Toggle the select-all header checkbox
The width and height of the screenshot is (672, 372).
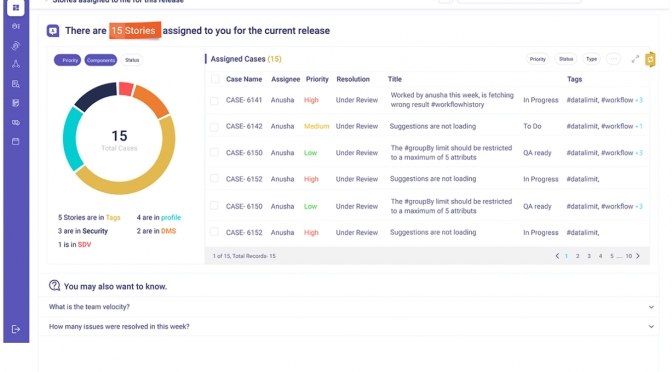(x=215, y=79)
